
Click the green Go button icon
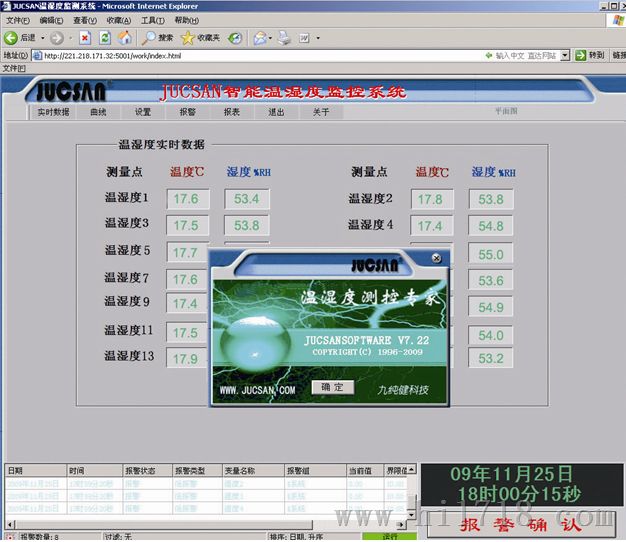pos(580,55)
